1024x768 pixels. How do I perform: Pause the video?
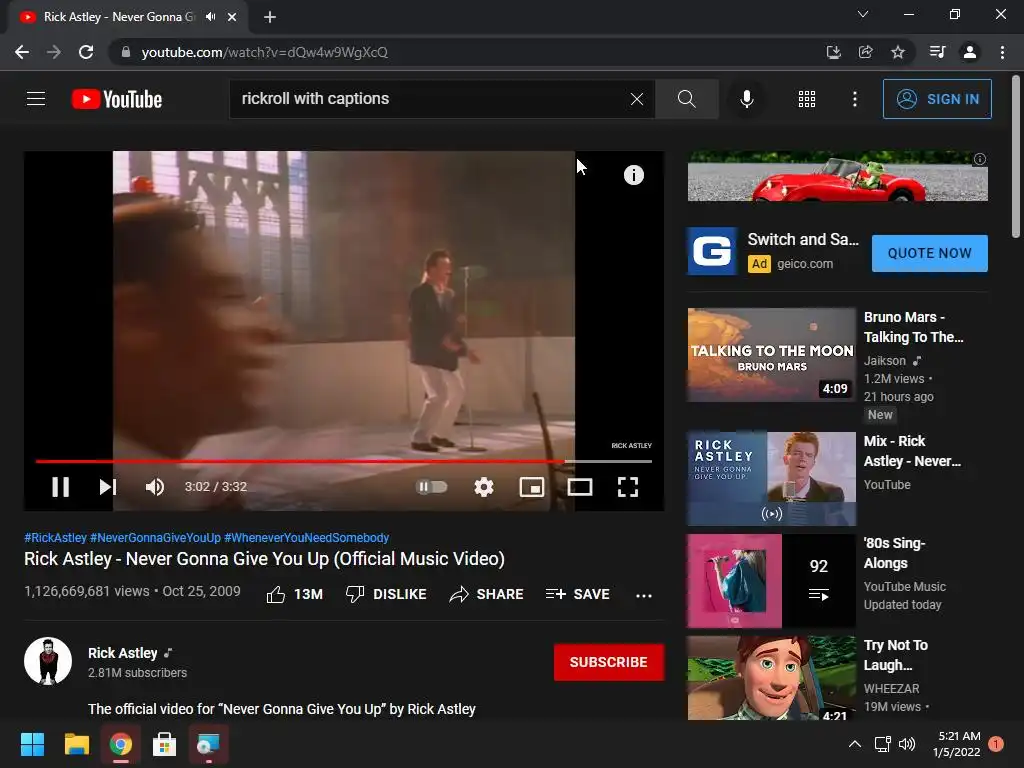[61, 487]
